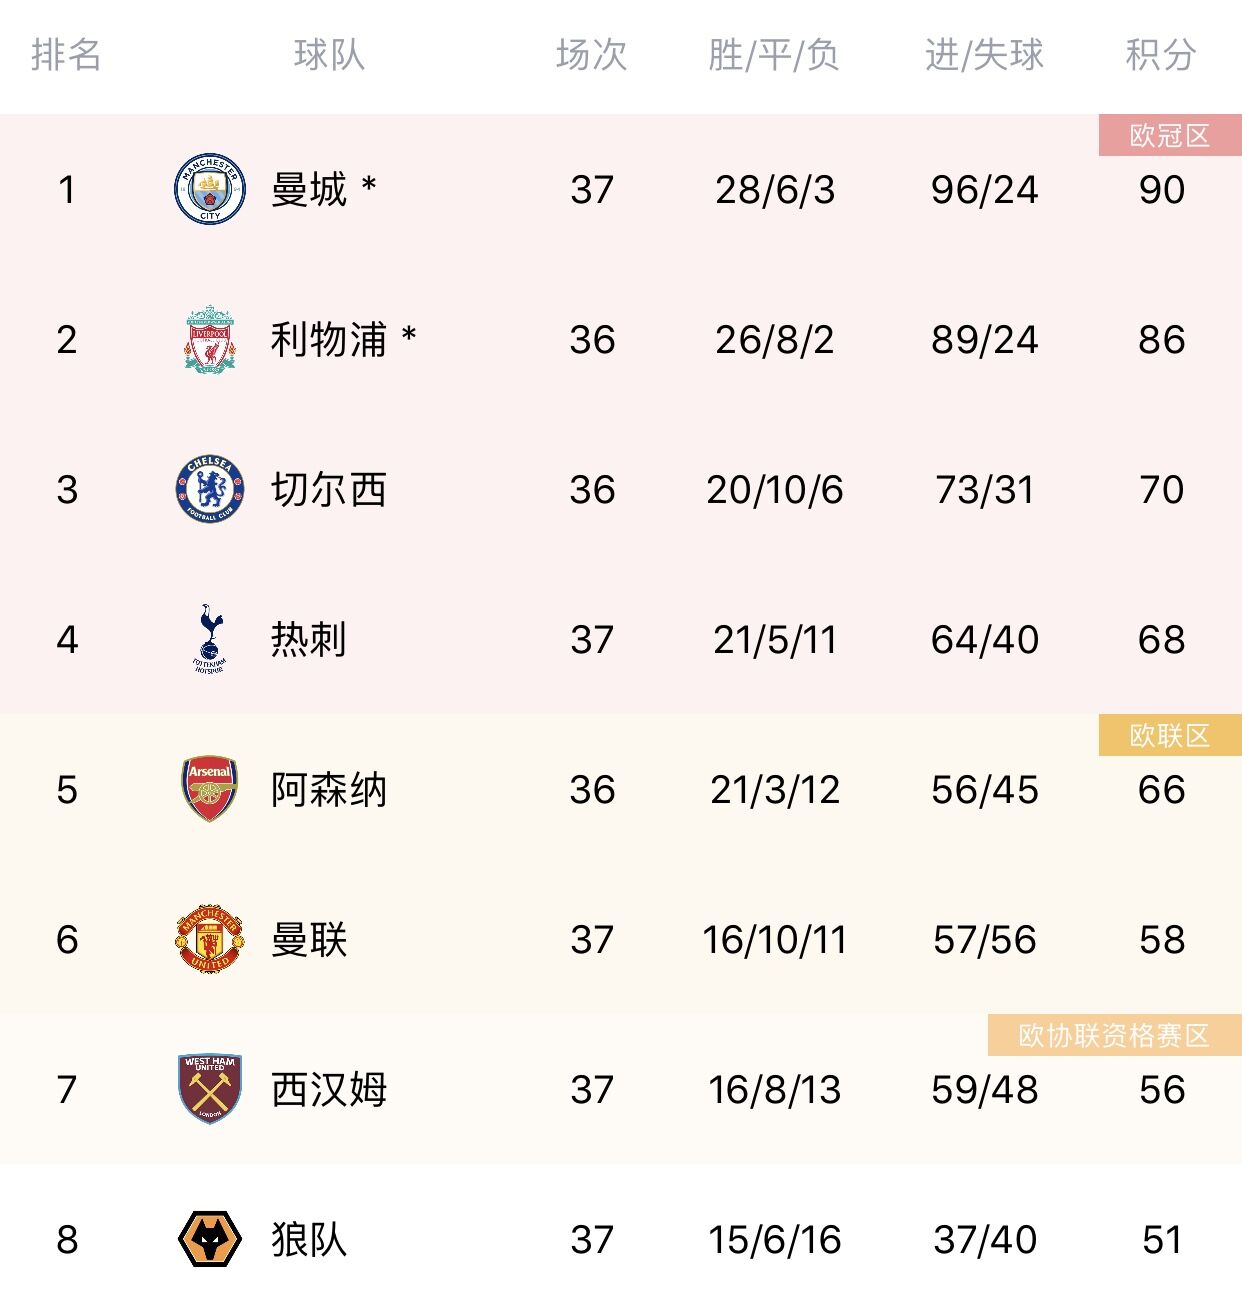This screenshot has height=1307, width=1242.
Task: Open the 曼城 team name
Action: coord(309,189)
